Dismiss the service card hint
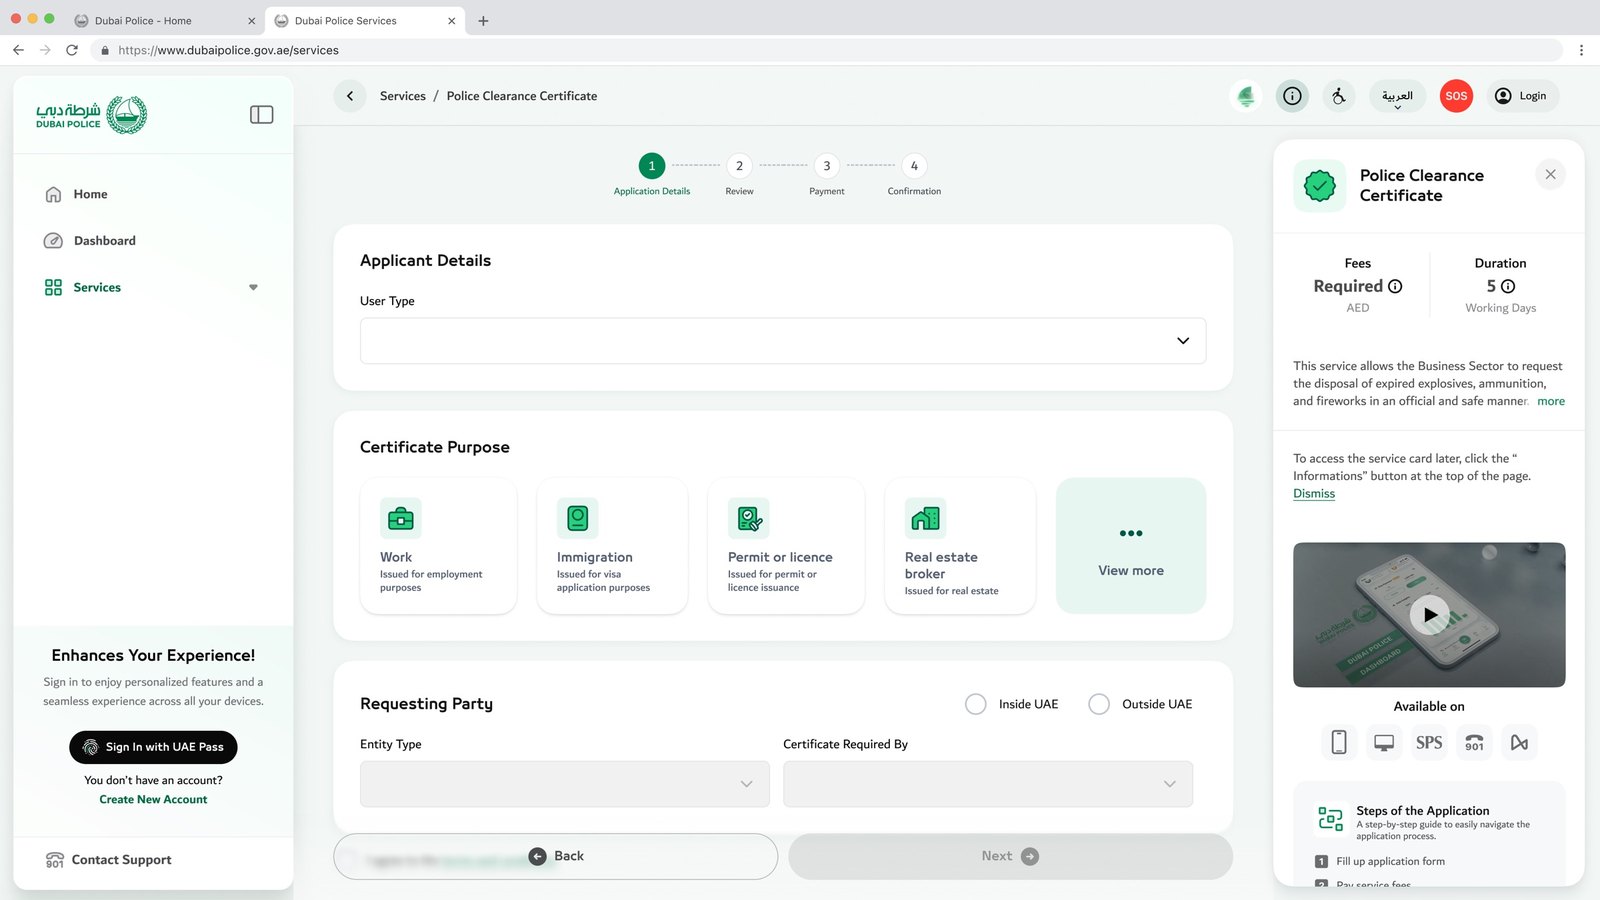The image size is (1600, 900). click(1314, 493)
